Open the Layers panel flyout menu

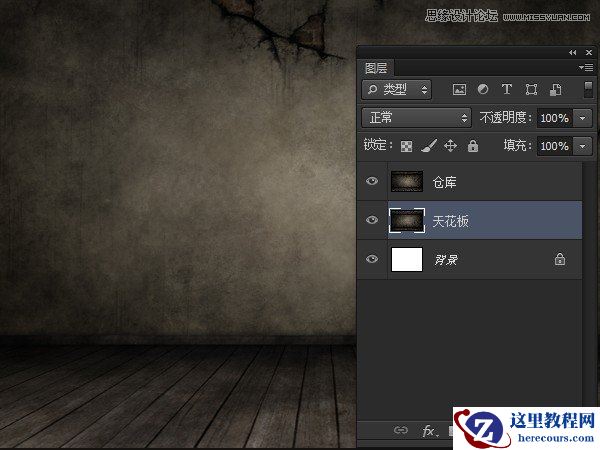click(586, 68)
